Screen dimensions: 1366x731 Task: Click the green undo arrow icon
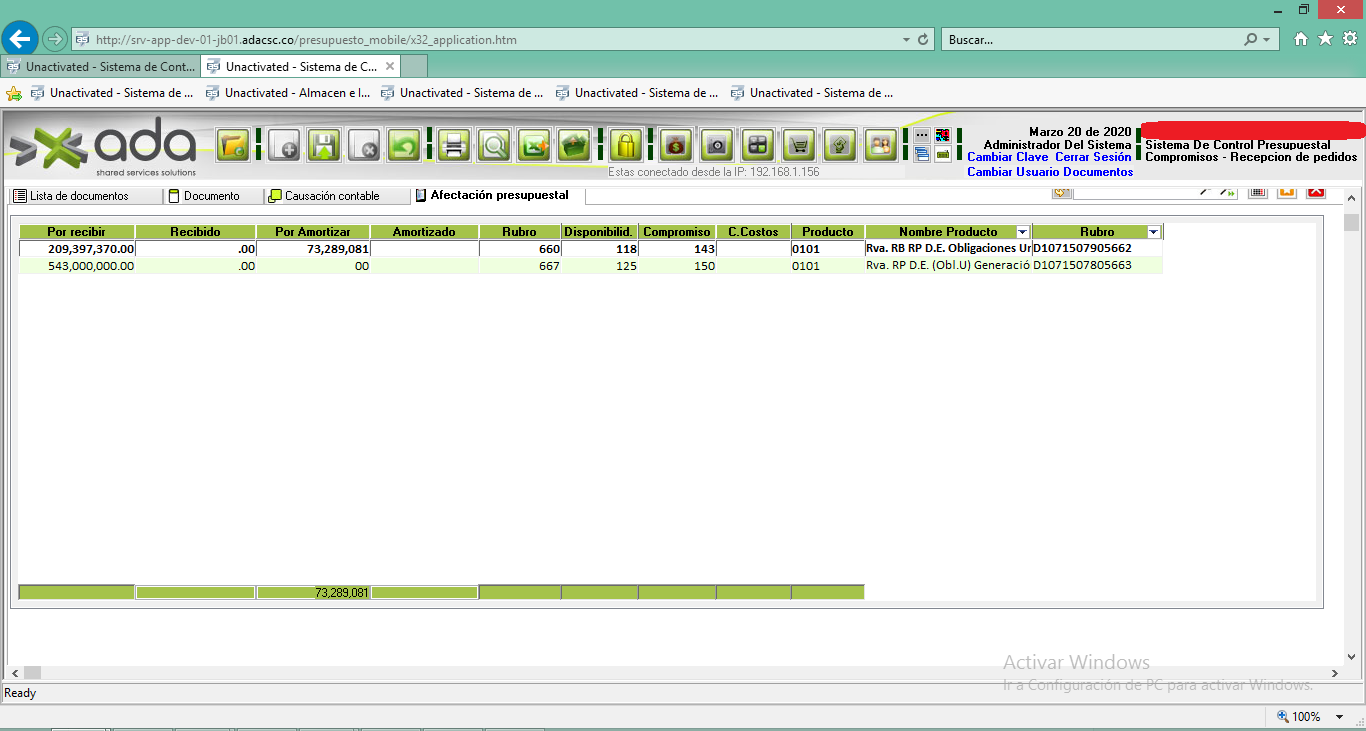403,146
